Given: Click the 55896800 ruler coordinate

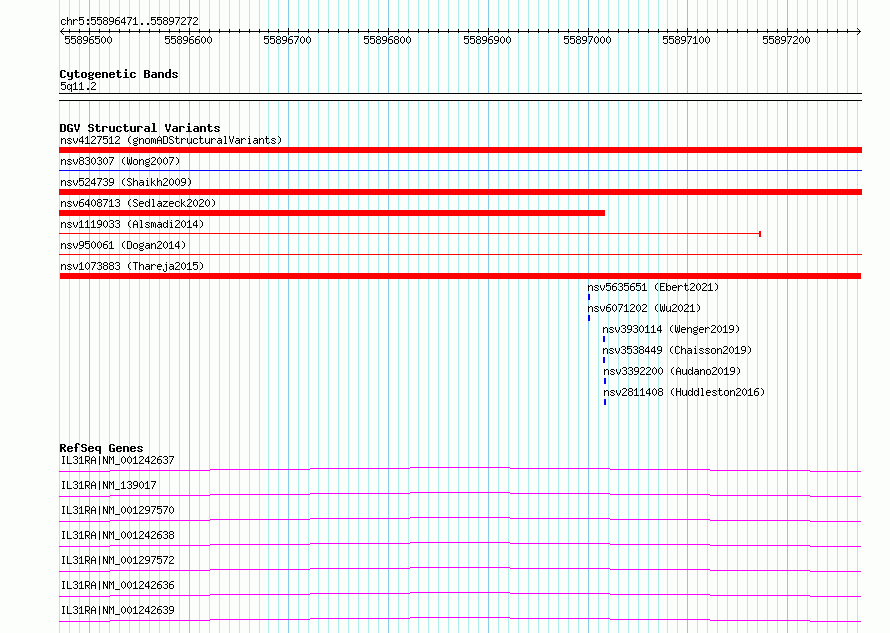Looking at the screenshot, I should tap(388, 40).
